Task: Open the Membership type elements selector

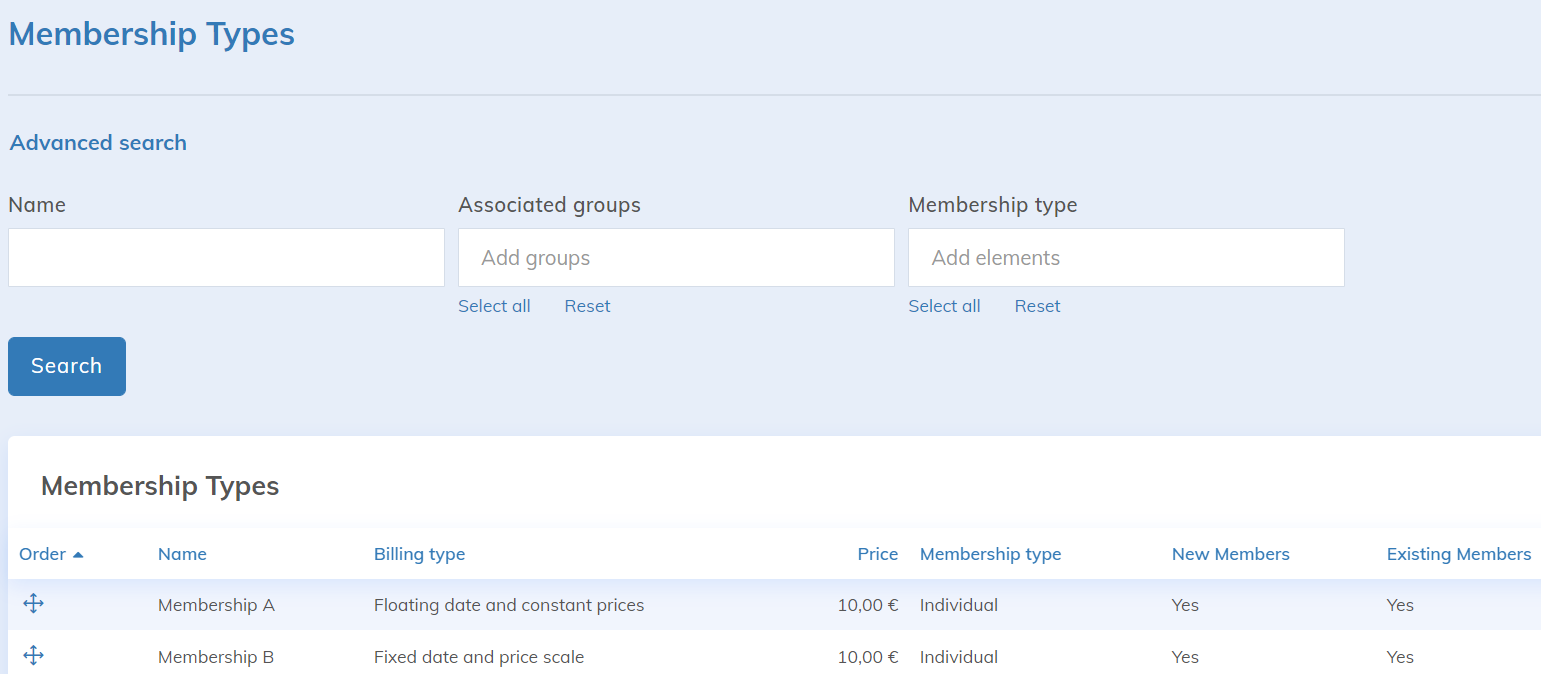Action: [1126, 258]
